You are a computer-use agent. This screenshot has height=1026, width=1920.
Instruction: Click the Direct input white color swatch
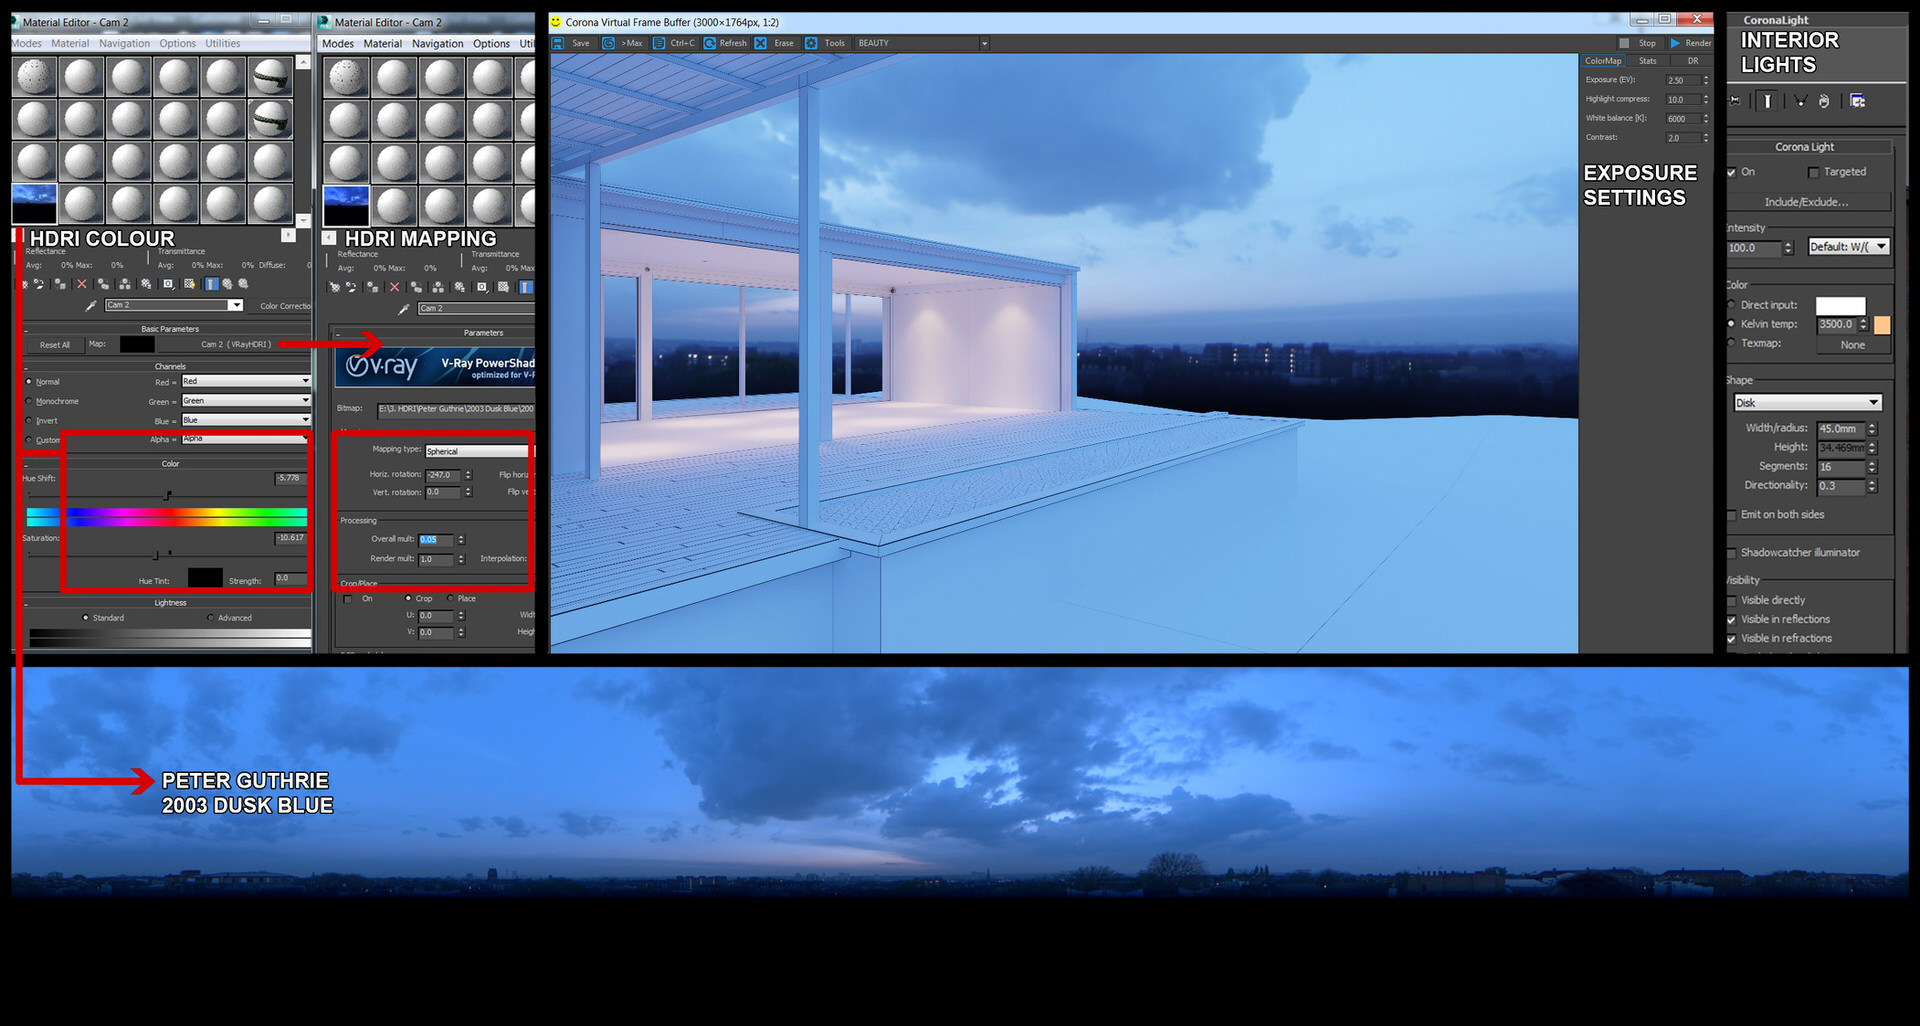click(x=1840, y=306)
